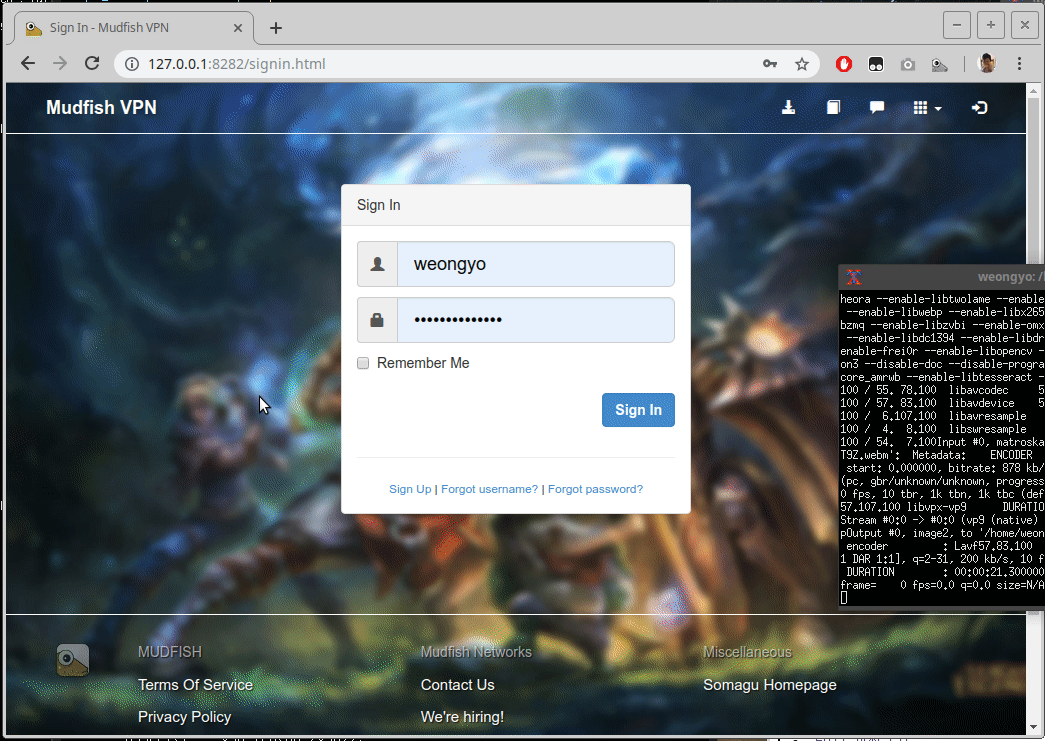
Task: Open the Terms Of Service footer link
Action: [x=195, y=685]
